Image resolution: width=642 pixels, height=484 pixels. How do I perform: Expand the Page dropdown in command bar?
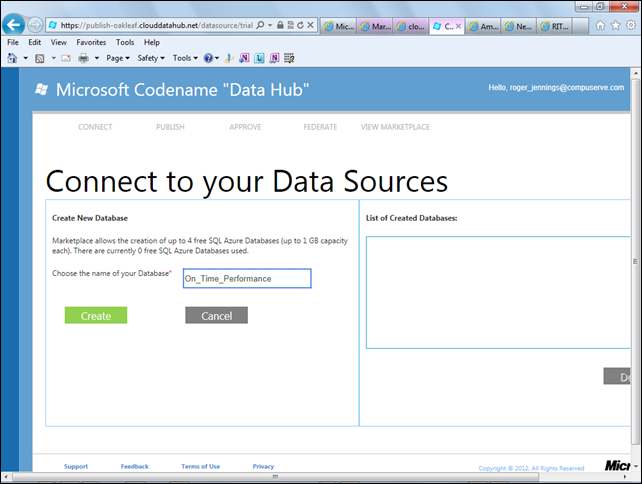pyautogui.click(x=116, y=58)
